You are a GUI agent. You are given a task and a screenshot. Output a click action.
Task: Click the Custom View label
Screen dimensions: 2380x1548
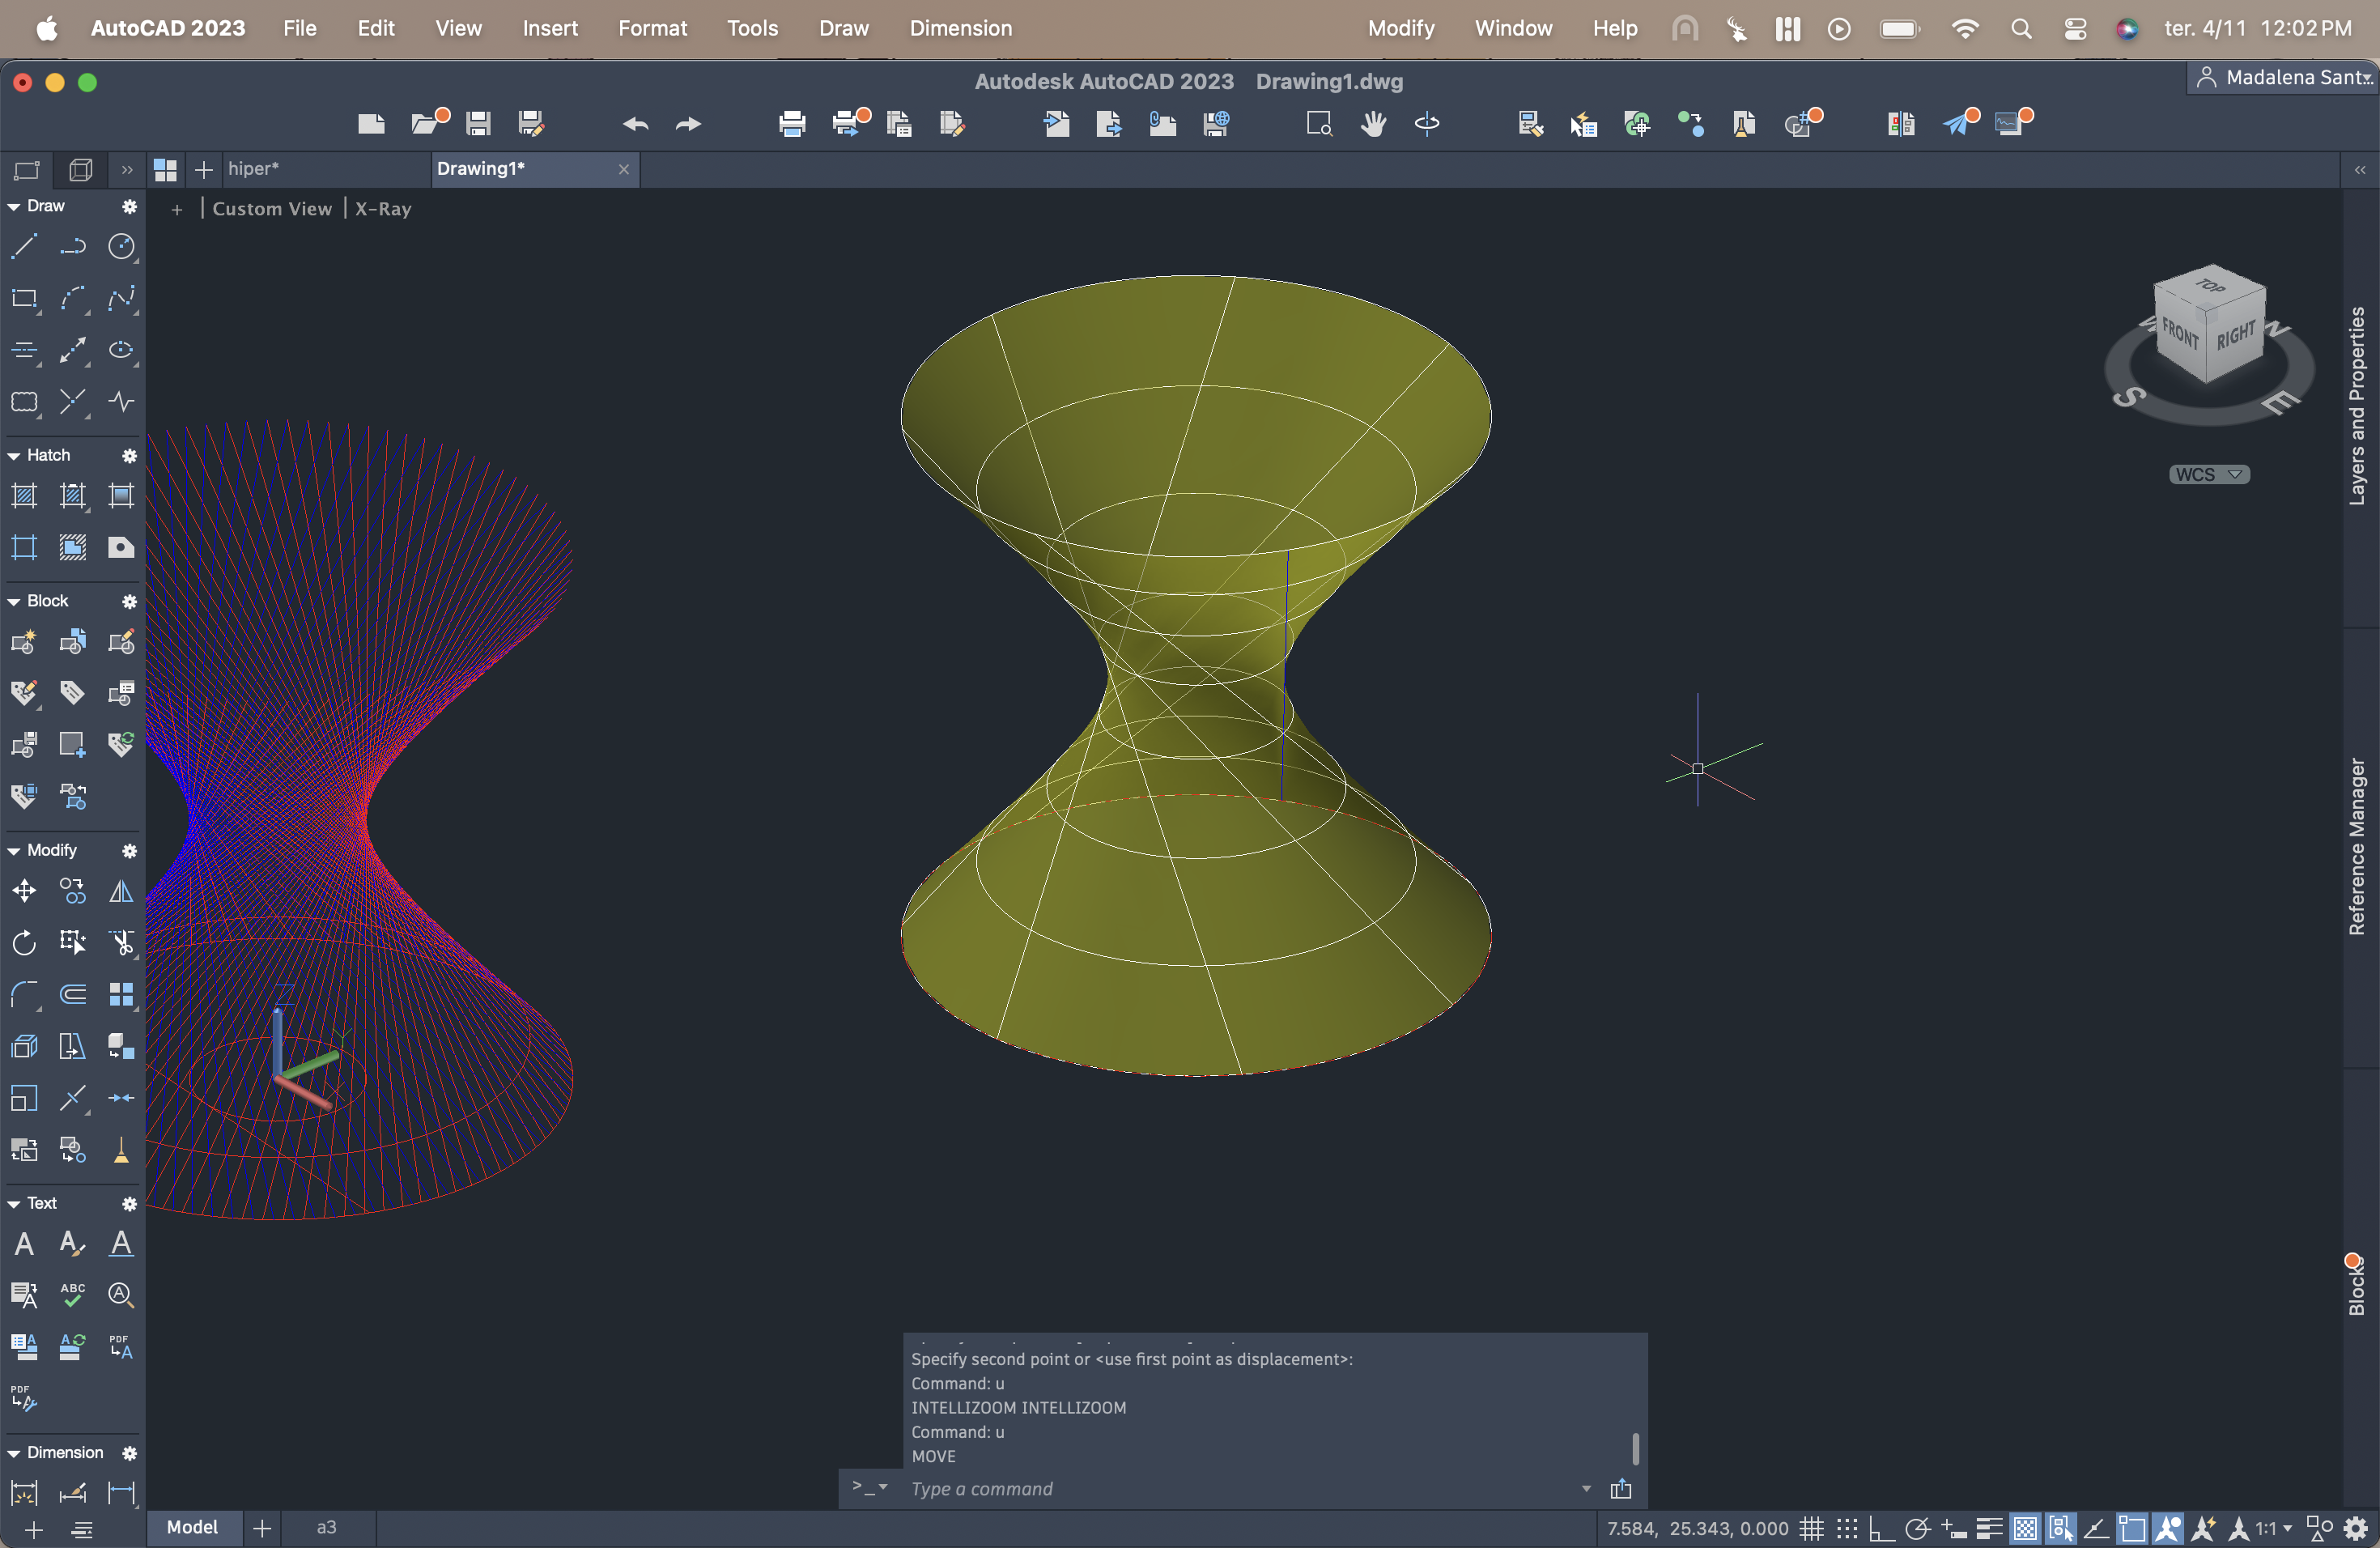click(x=271, y=208)
